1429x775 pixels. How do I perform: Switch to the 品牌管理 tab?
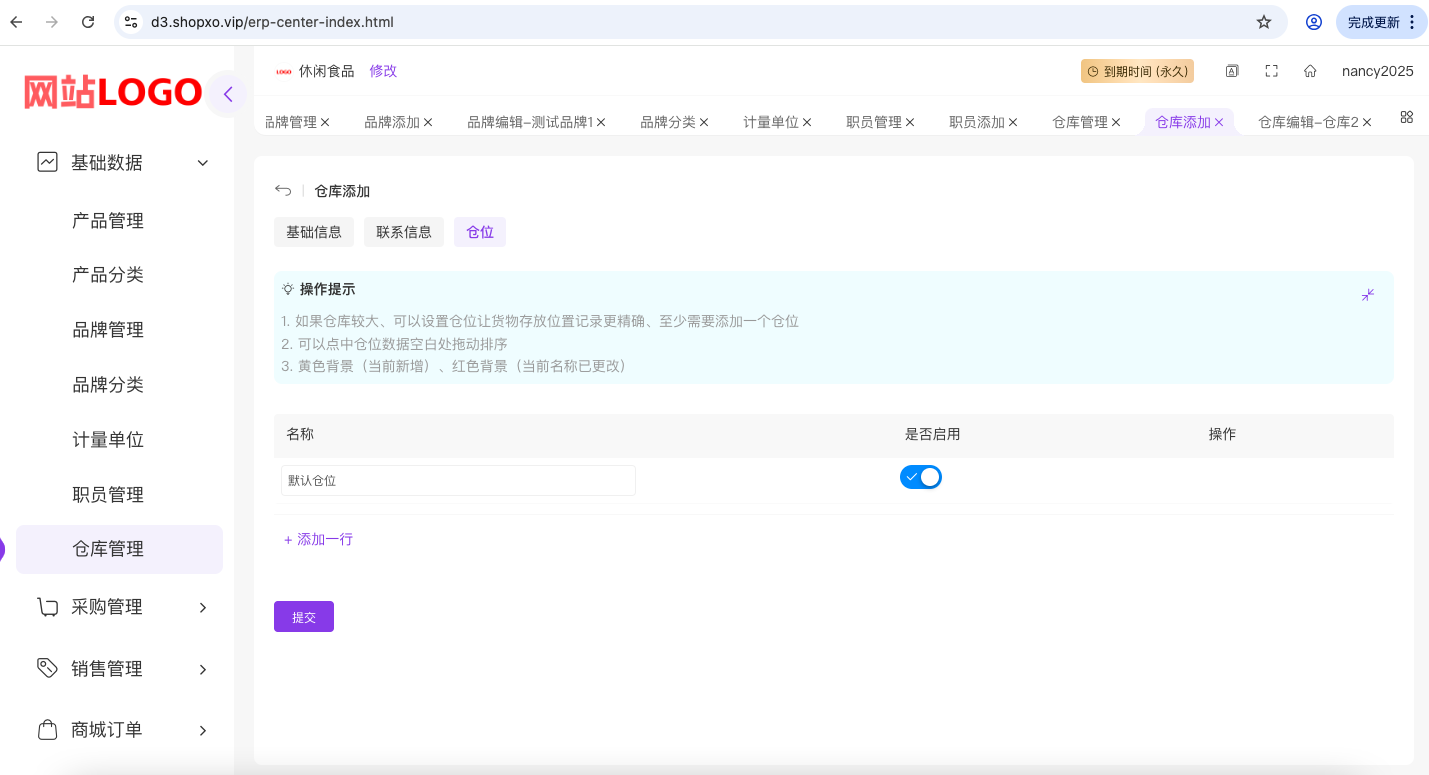(x=291, y=122)
